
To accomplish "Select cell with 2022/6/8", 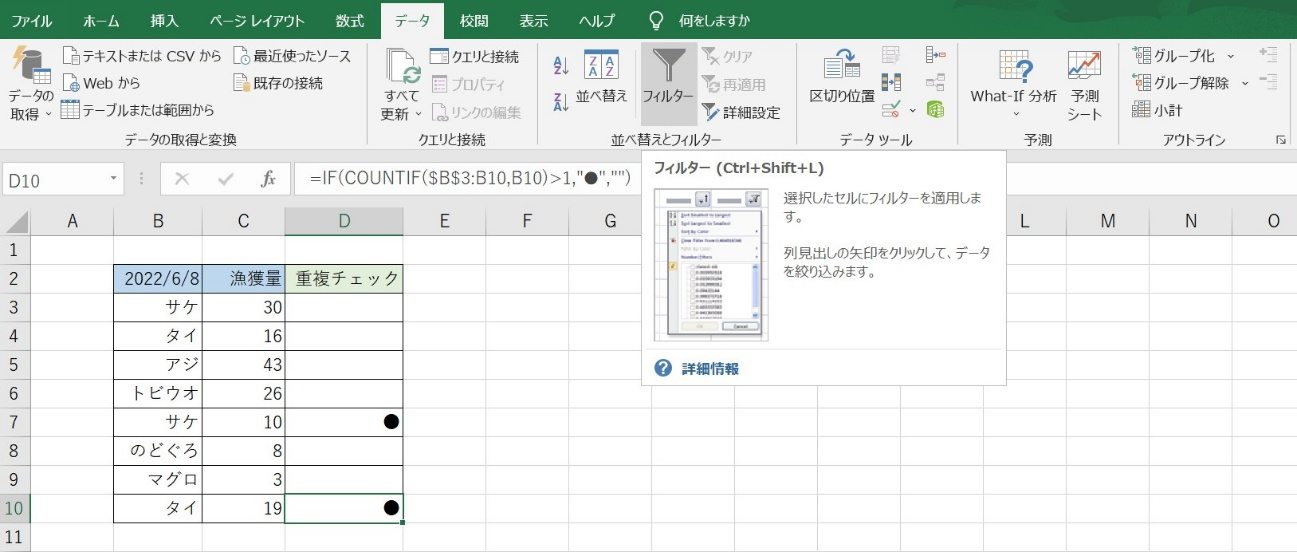I will click(158, 279).
